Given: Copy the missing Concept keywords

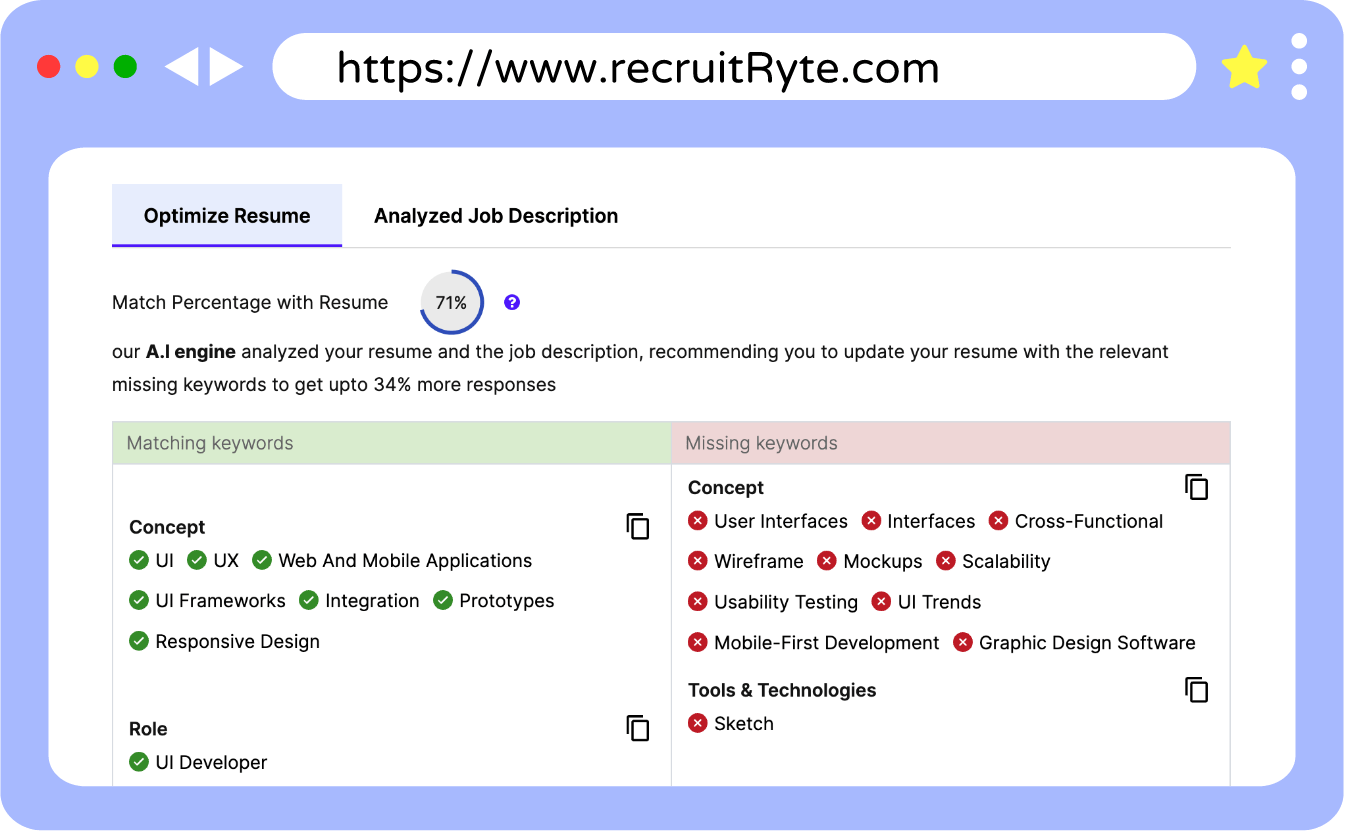Looking at the screenshot, I should 1196,487.
